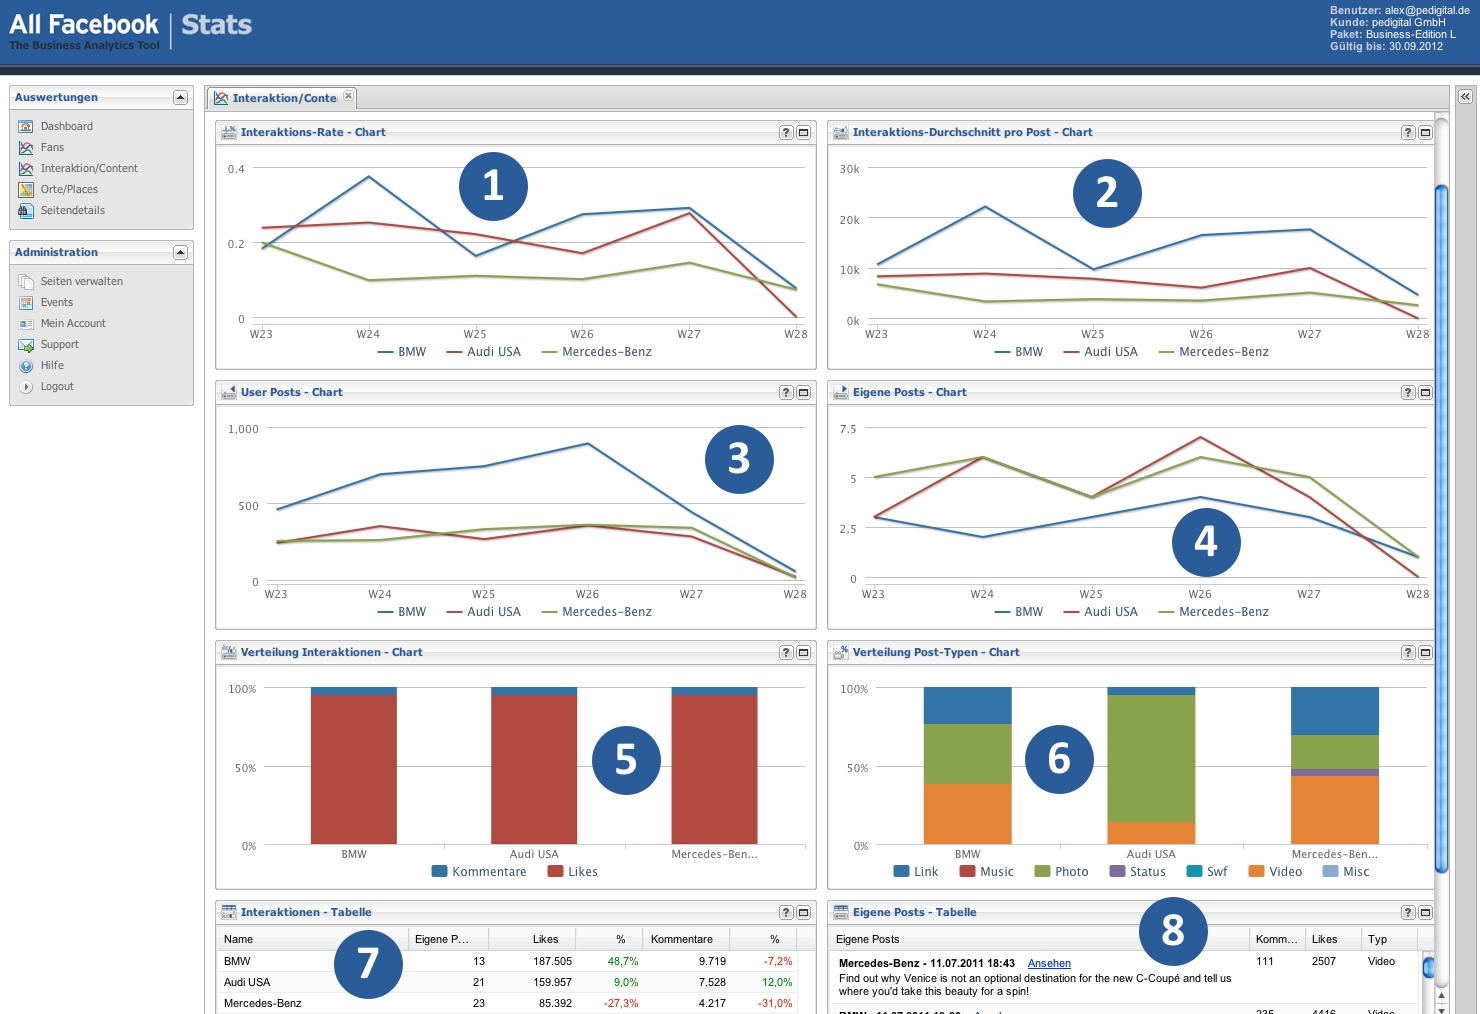Screen dimensions: 1480x1014
Task: Open Seiten verwalten
Action: click(81, 281)
